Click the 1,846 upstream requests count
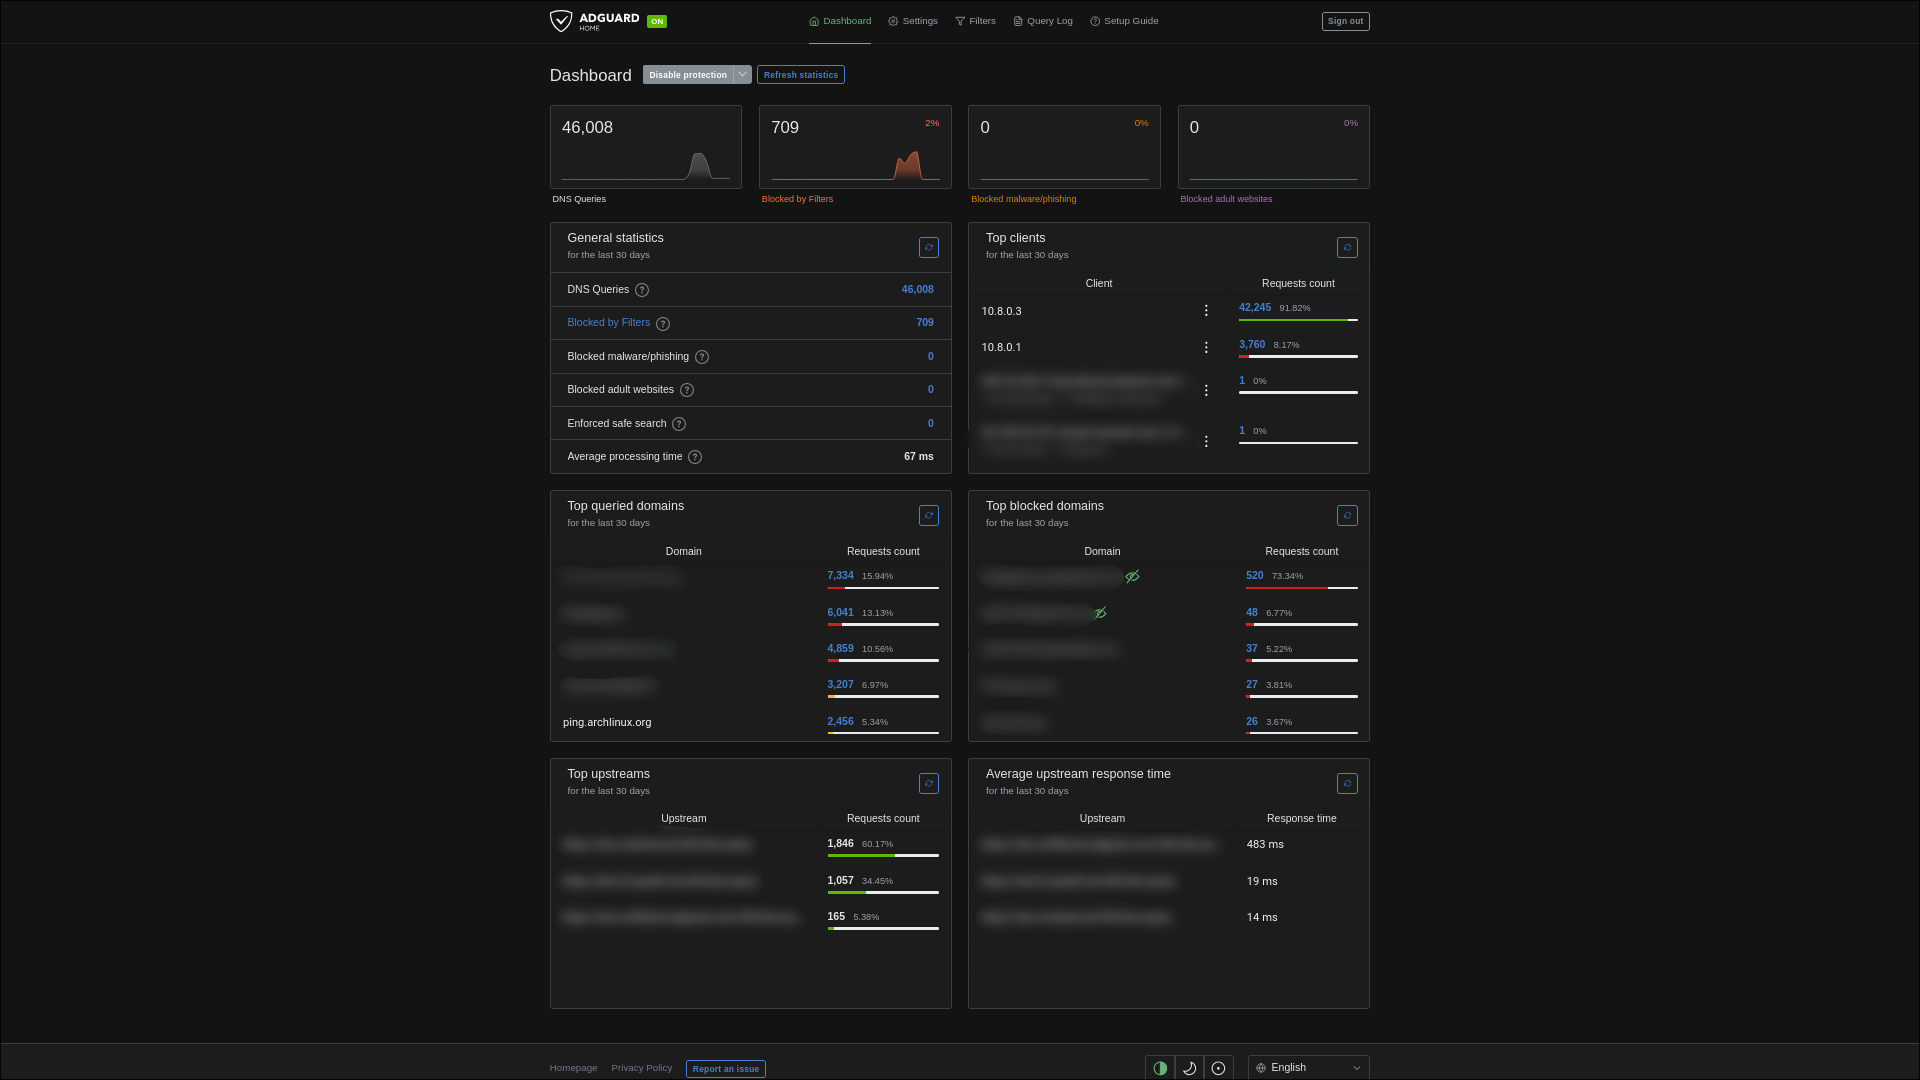This screenshot has height=1080, width=1920. pyautogui.click(x=840, y=844)
